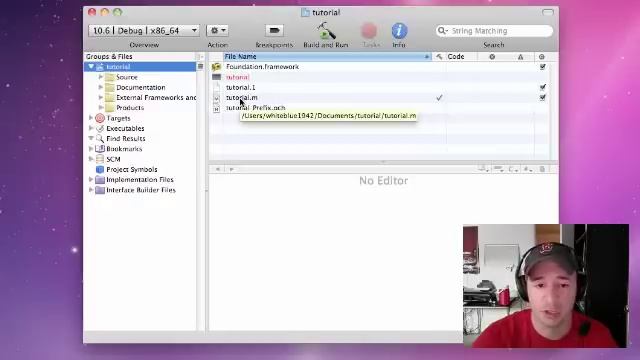Click the build status hammer column header
The image size is (640, 360).
point(439,57)
